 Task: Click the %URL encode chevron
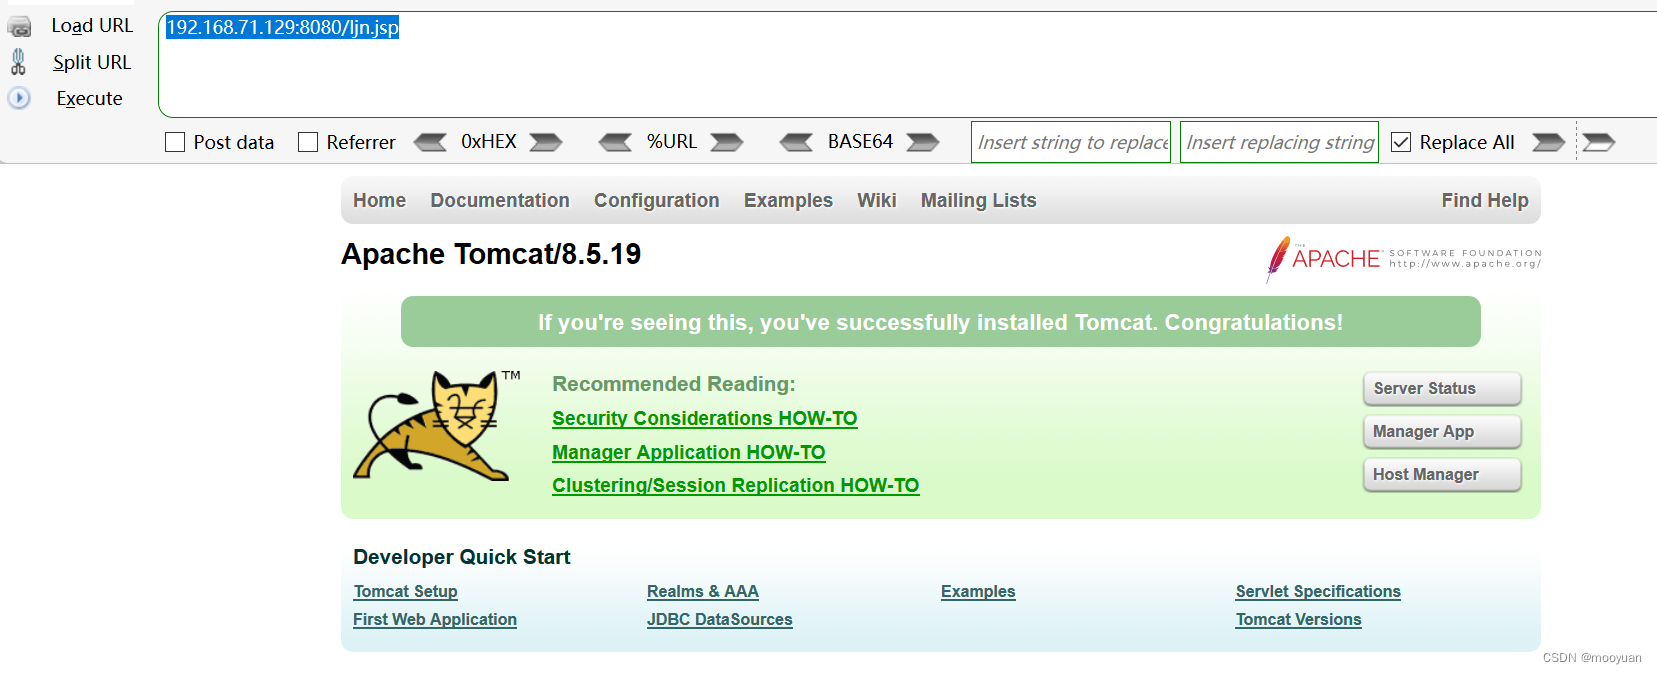coord(728,142)
